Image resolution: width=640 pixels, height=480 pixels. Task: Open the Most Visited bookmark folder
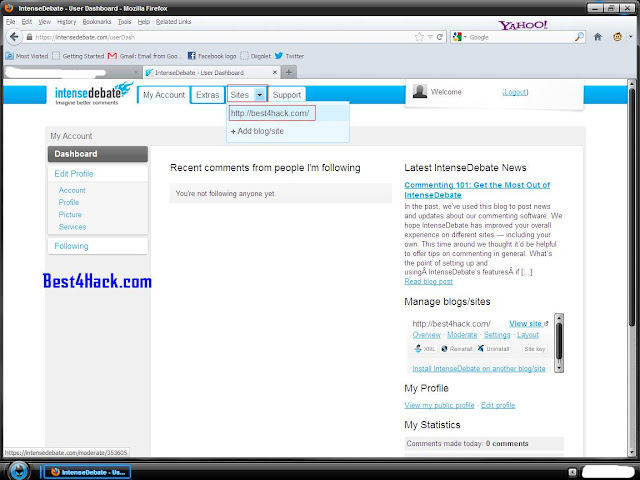27,56
